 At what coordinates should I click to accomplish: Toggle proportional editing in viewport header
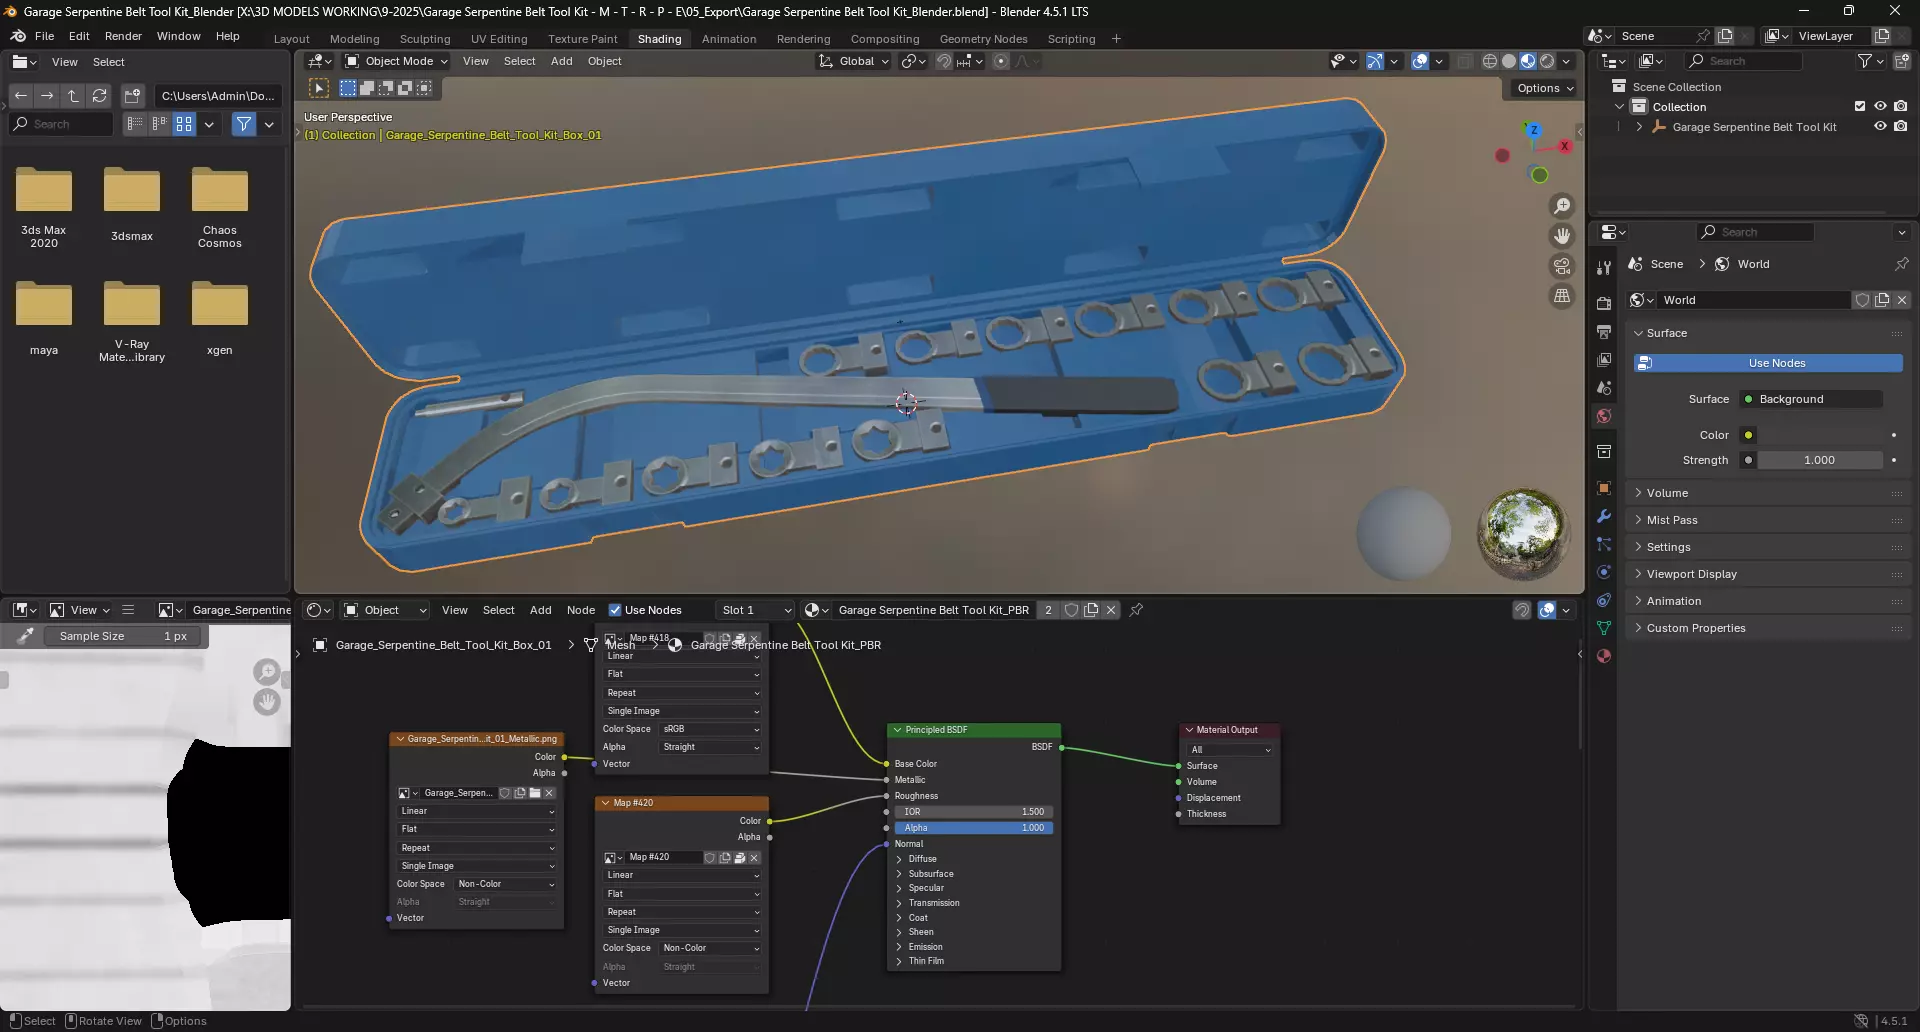[1001, 61]
